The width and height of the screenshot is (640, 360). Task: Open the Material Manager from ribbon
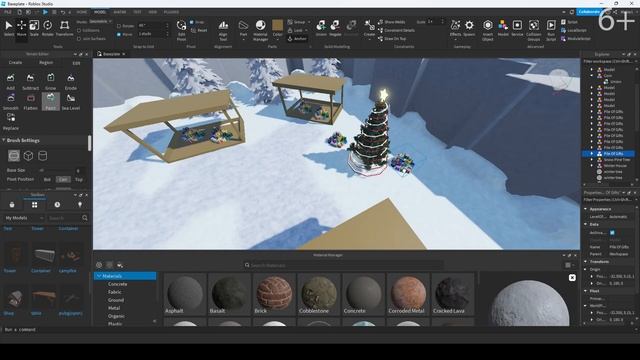(260, 30)
